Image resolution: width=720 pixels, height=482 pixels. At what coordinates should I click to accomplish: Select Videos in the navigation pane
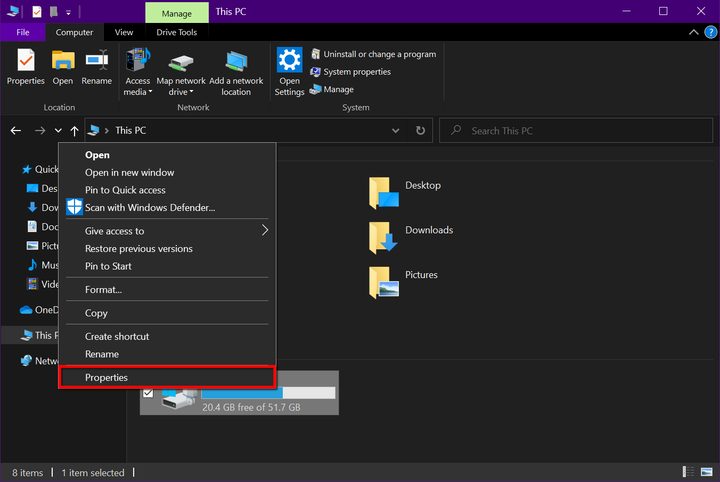coord(42,284)
